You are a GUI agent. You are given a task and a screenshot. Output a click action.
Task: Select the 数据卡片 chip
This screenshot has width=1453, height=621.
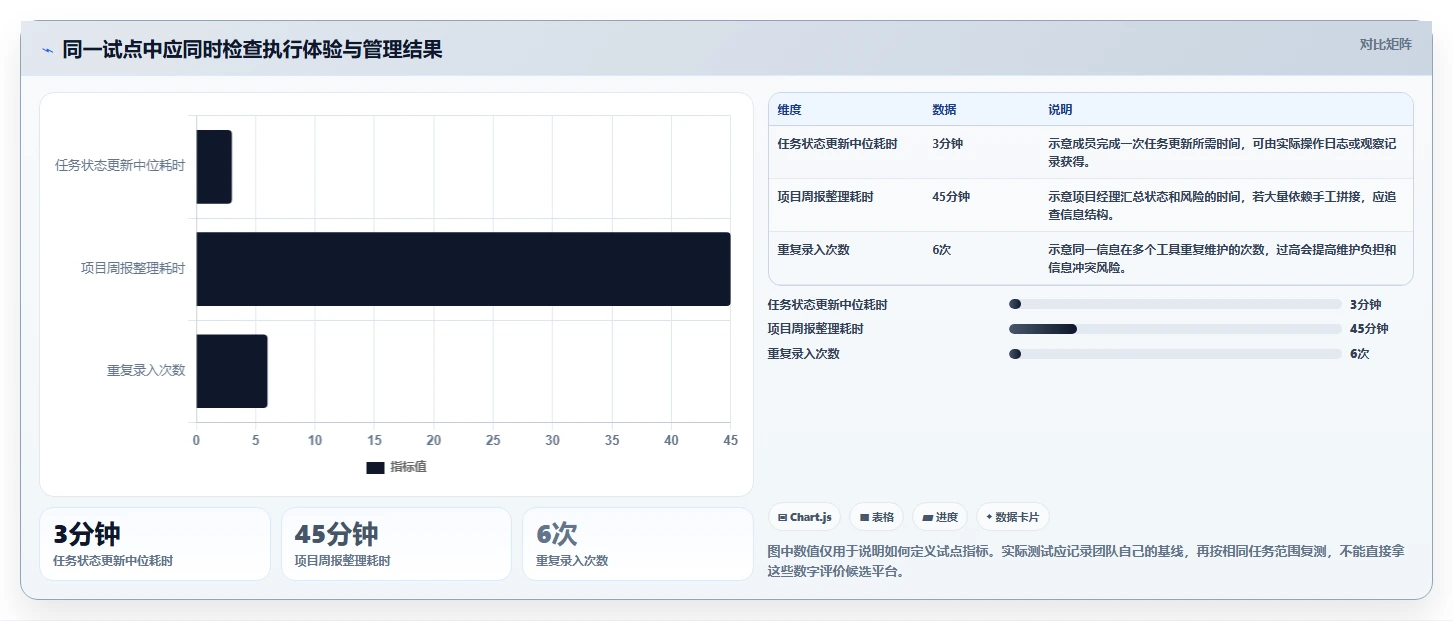click(x=1012, y=517)
